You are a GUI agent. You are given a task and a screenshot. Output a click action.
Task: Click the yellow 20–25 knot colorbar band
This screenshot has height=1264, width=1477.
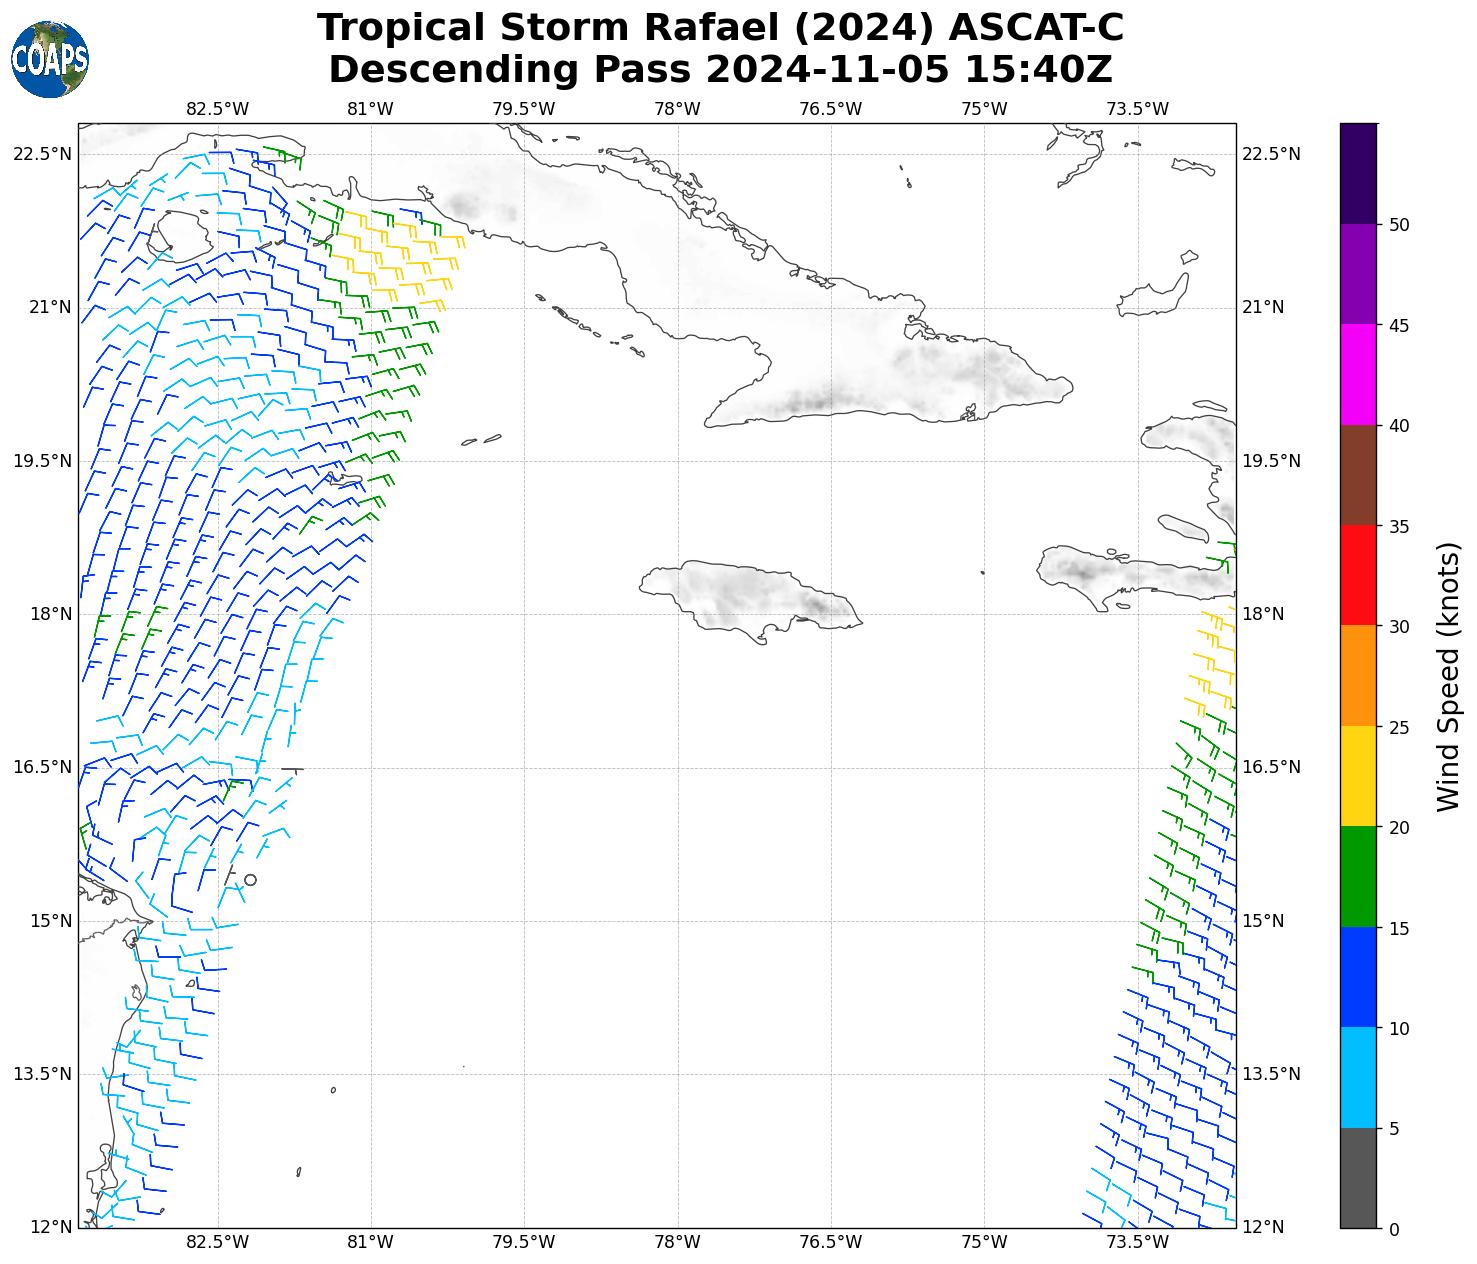click(1358, 776)
